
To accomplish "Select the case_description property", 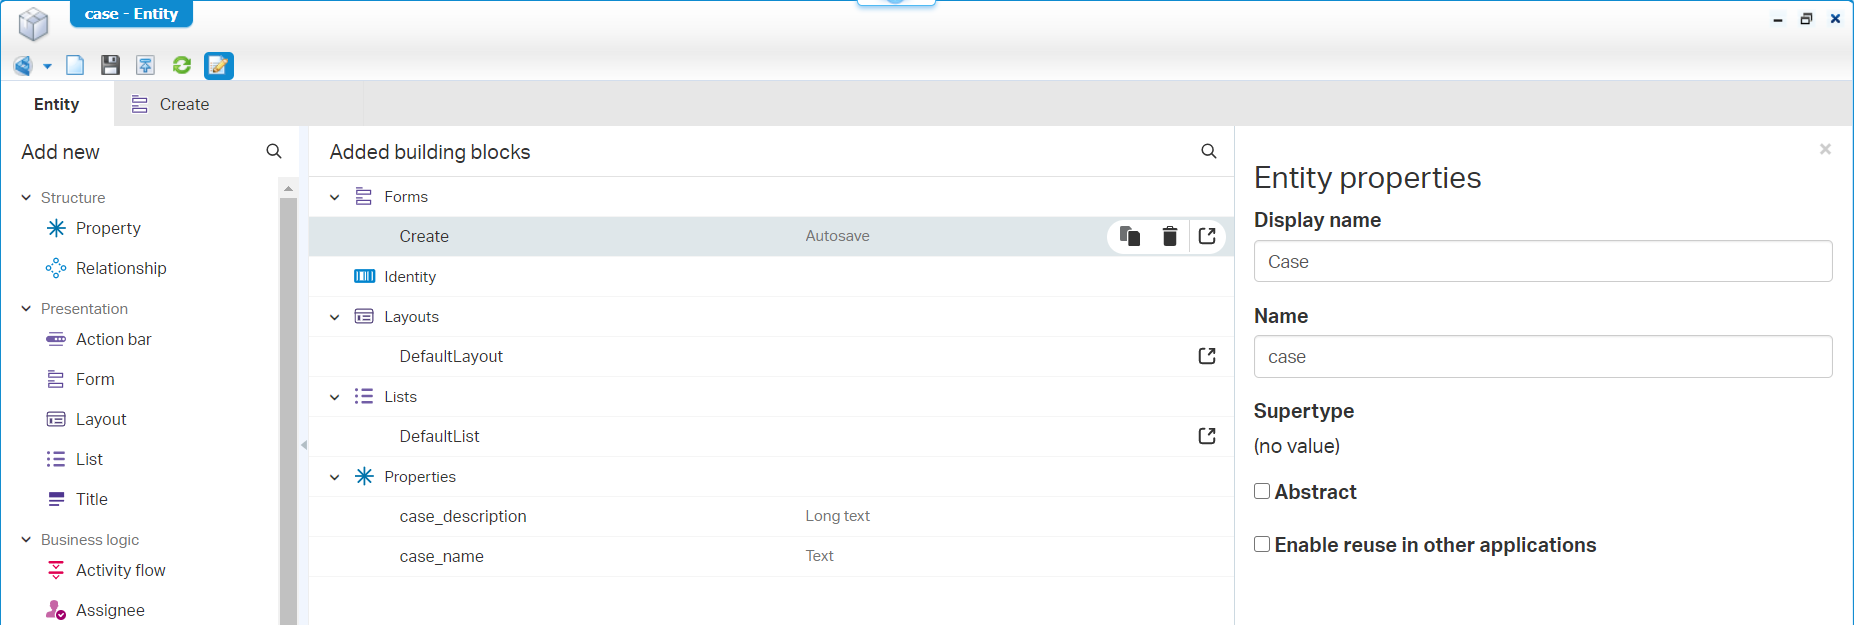I will [x=771, y=516].
